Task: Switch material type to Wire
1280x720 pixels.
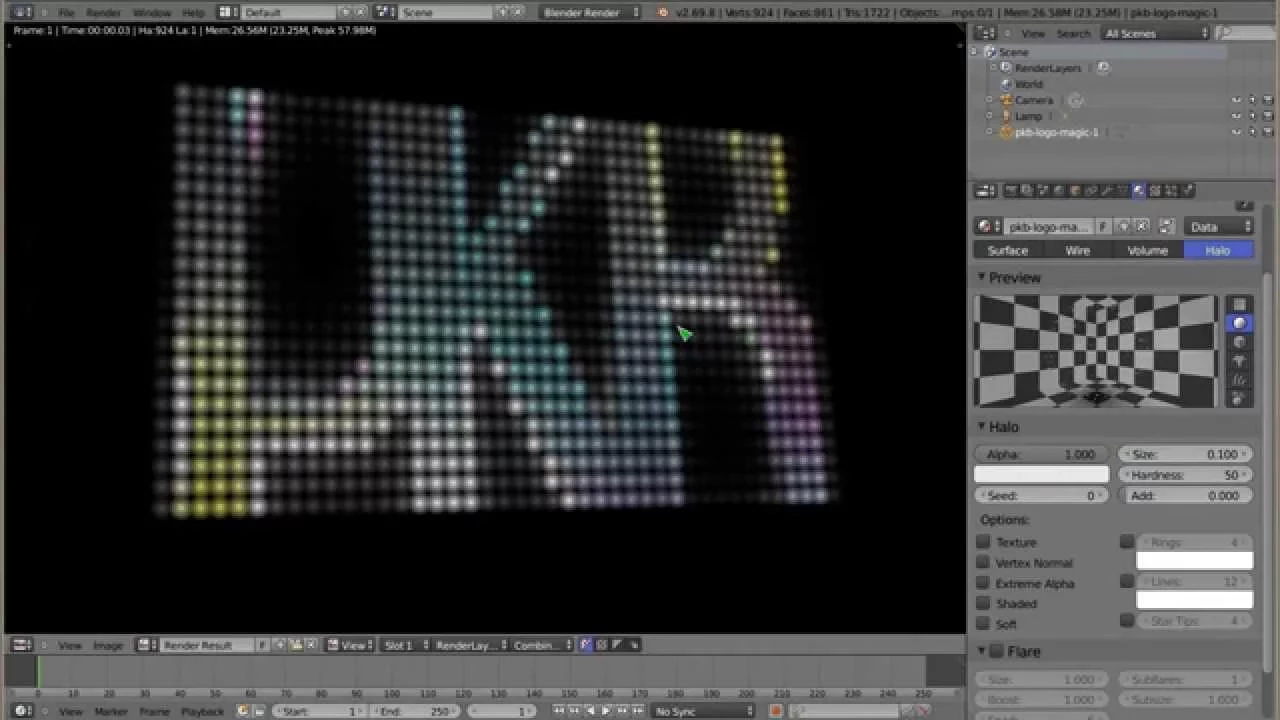Action: [1077, 250]
